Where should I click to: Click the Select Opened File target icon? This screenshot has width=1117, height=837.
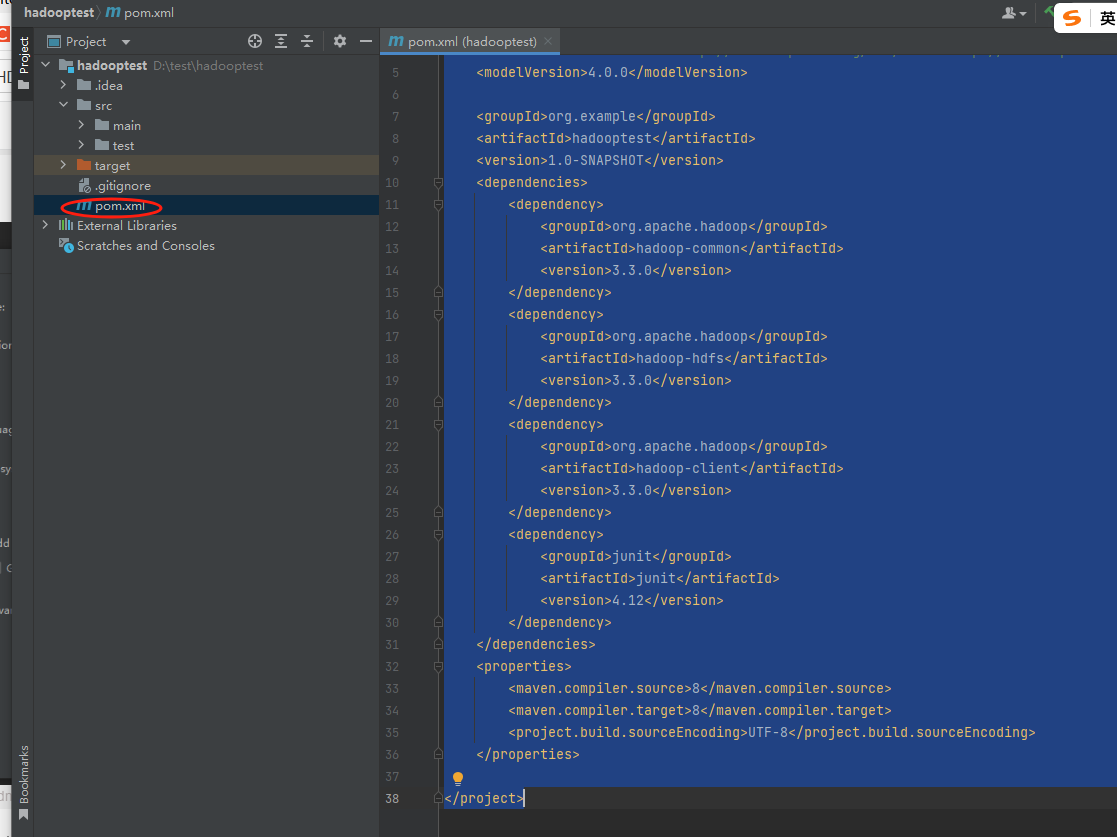pos(254,41)
